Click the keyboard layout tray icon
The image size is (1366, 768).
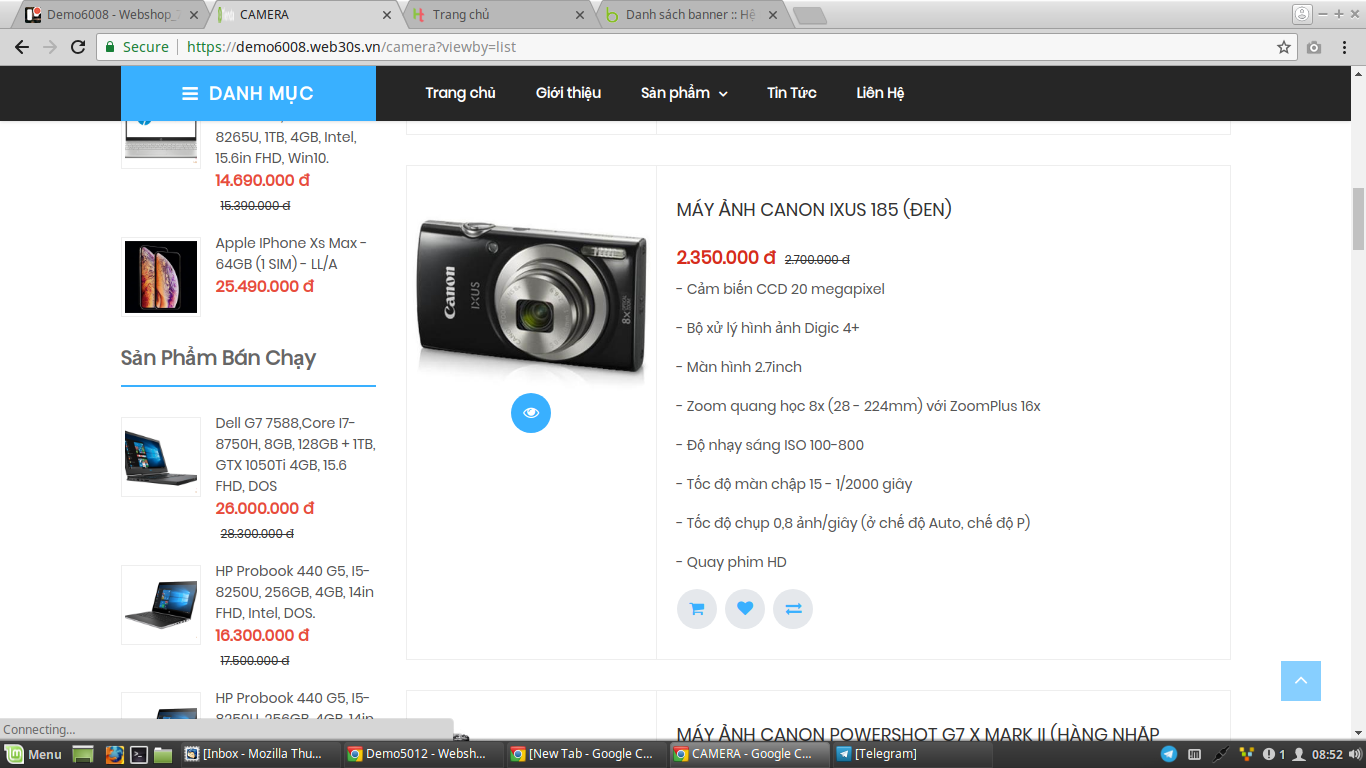[x=1195, y=754]
